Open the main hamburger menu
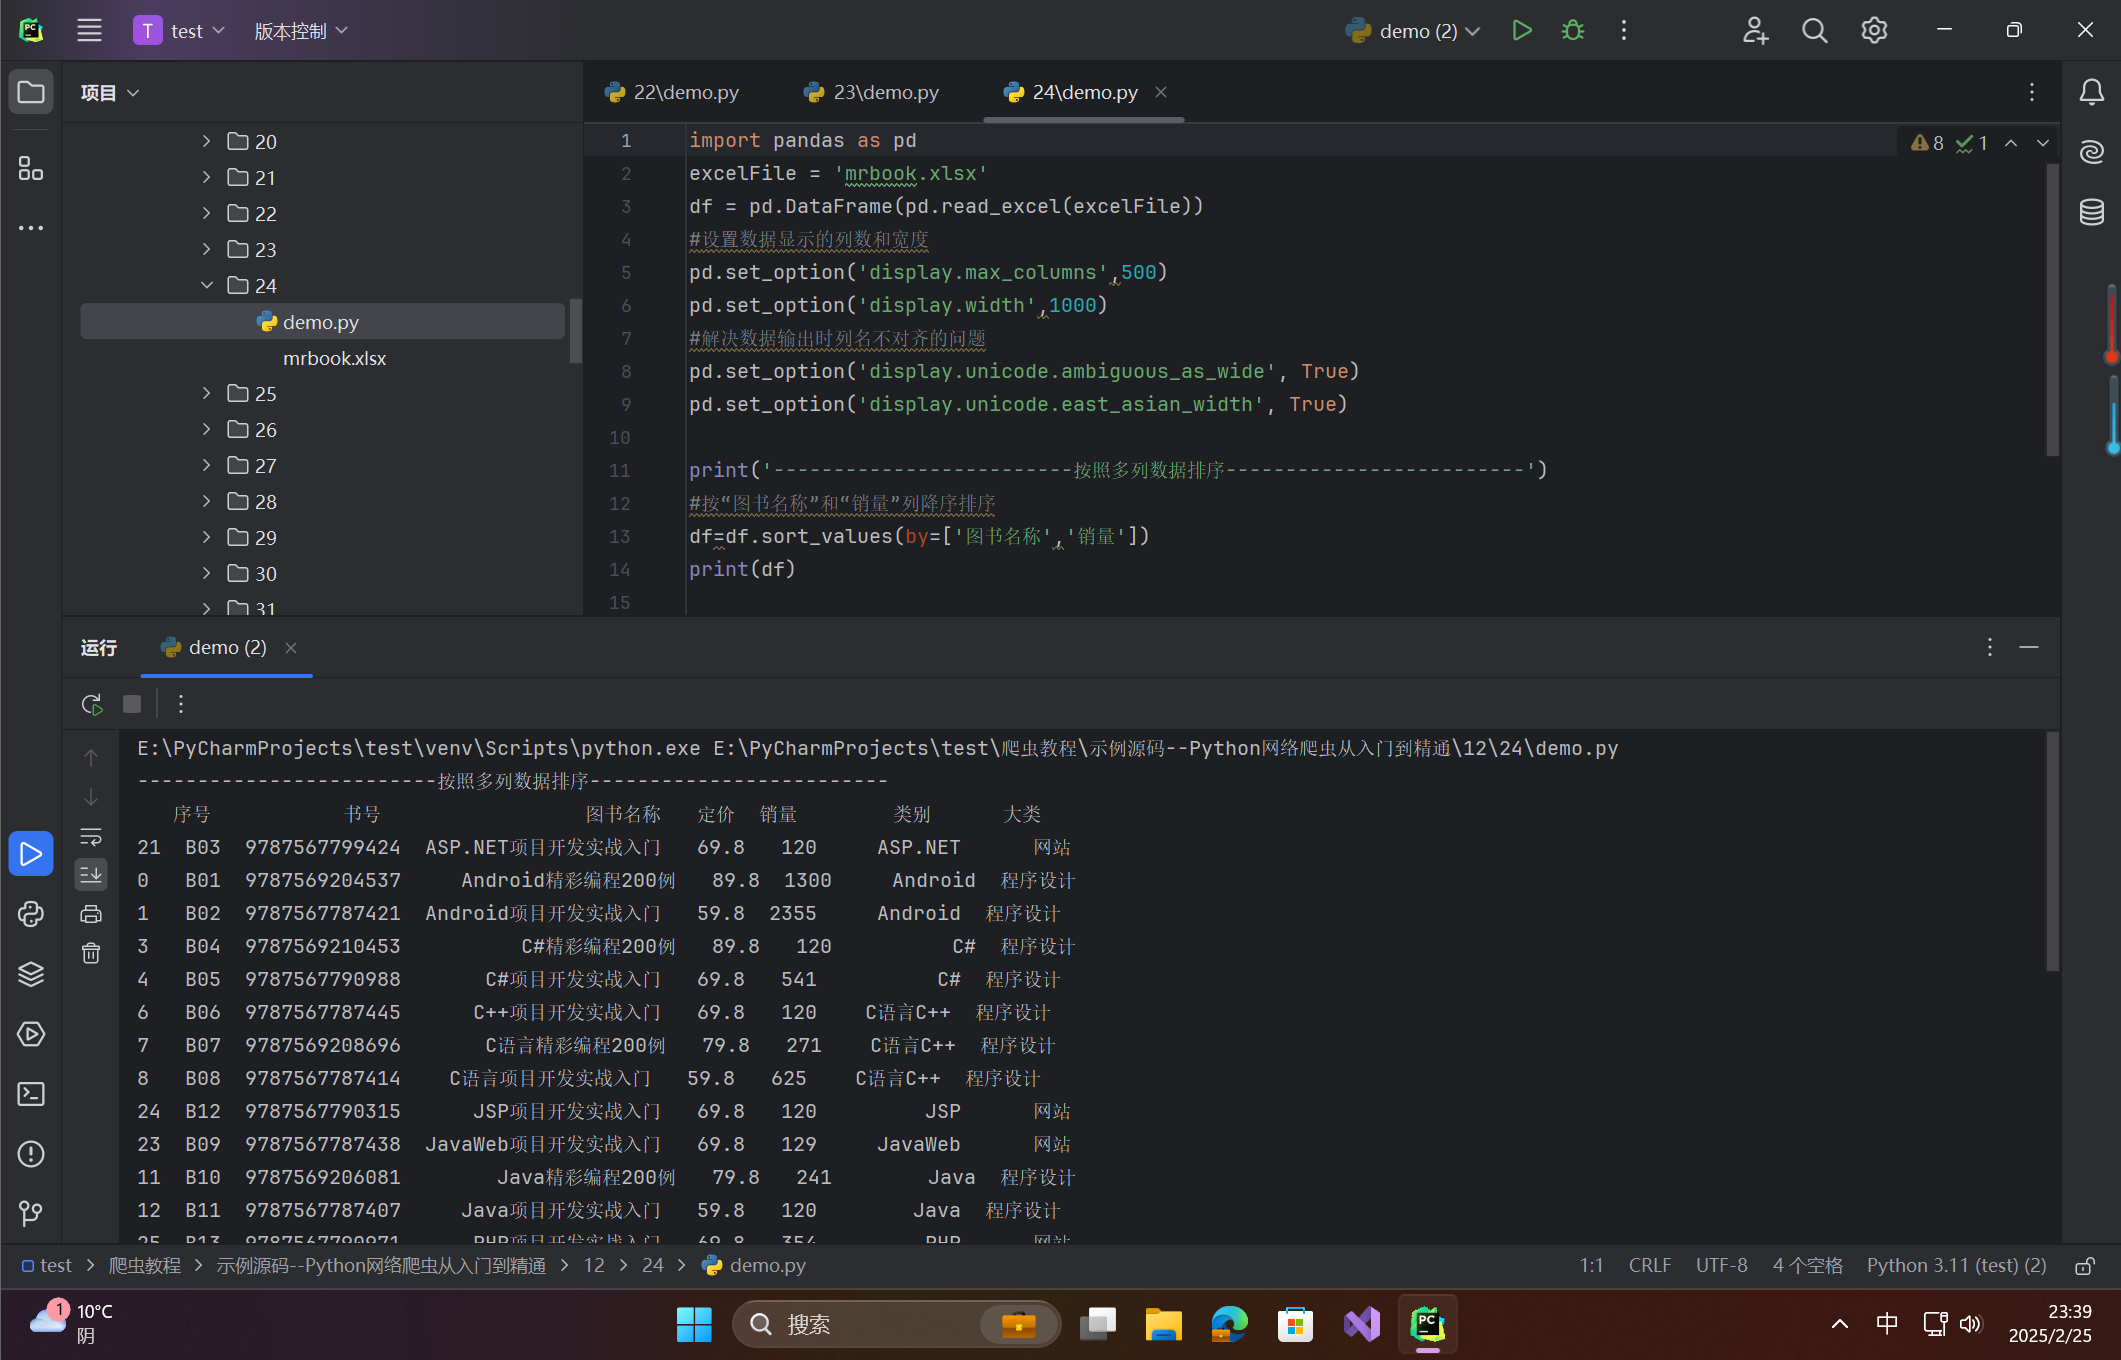The height and width of the screenshot is (1360, 2121). click(89, 30)
